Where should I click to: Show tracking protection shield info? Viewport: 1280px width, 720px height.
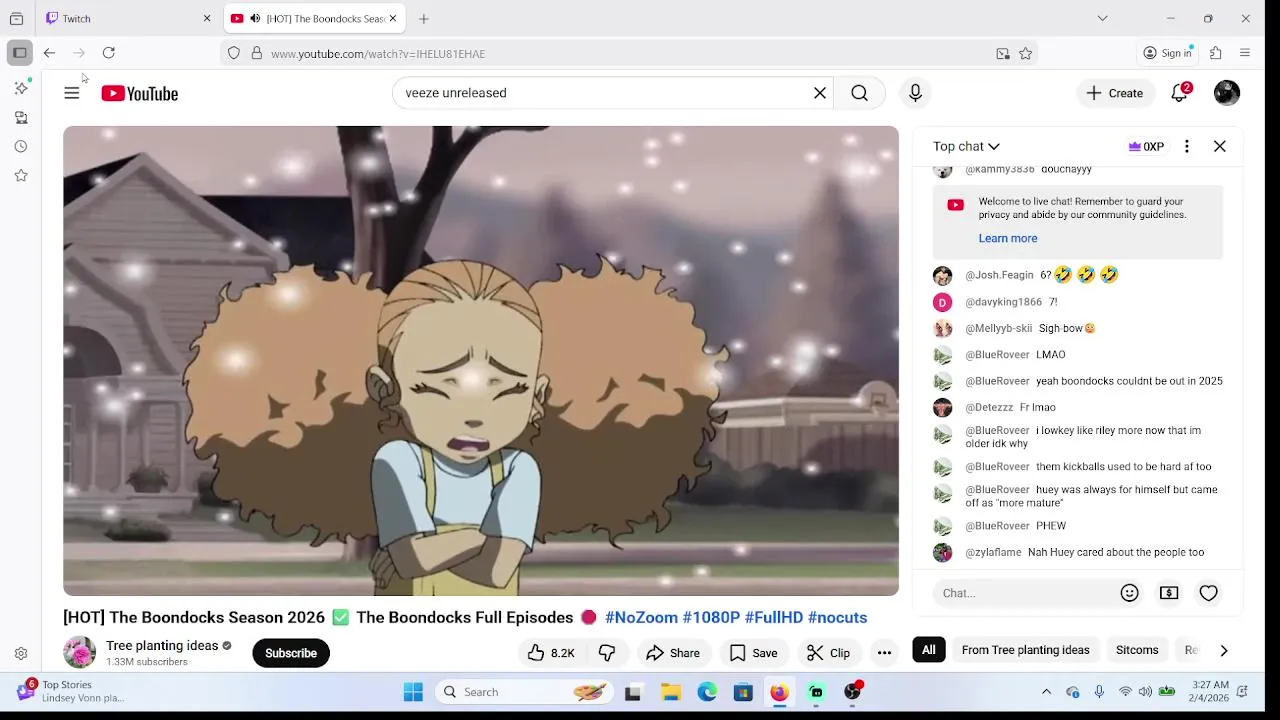234,54
